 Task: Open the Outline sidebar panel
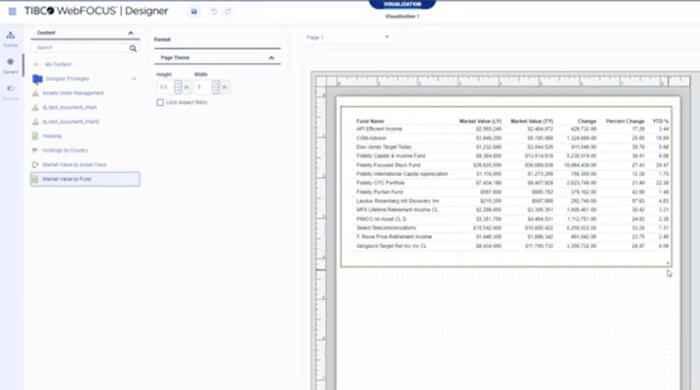coord(10,39)
